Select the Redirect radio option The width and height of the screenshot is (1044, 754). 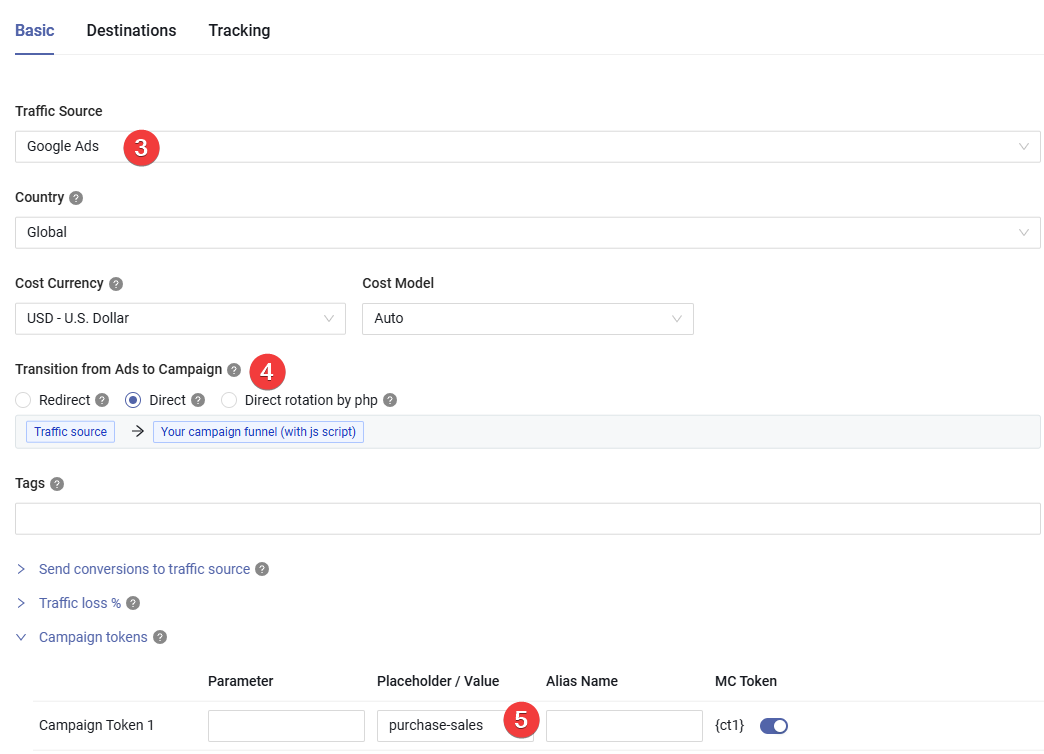(23, 400)
